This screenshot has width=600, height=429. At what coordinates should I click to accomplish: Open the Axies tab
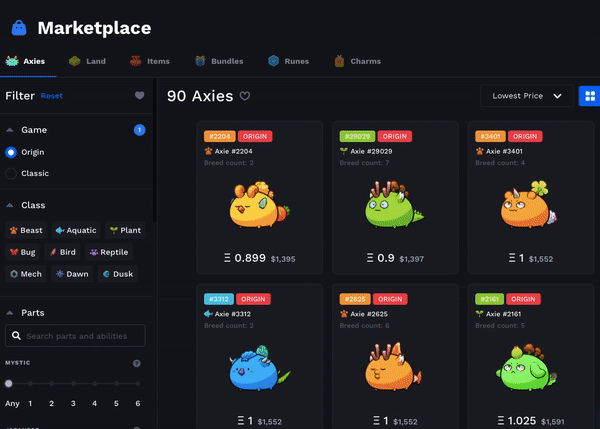coord(26,61)
